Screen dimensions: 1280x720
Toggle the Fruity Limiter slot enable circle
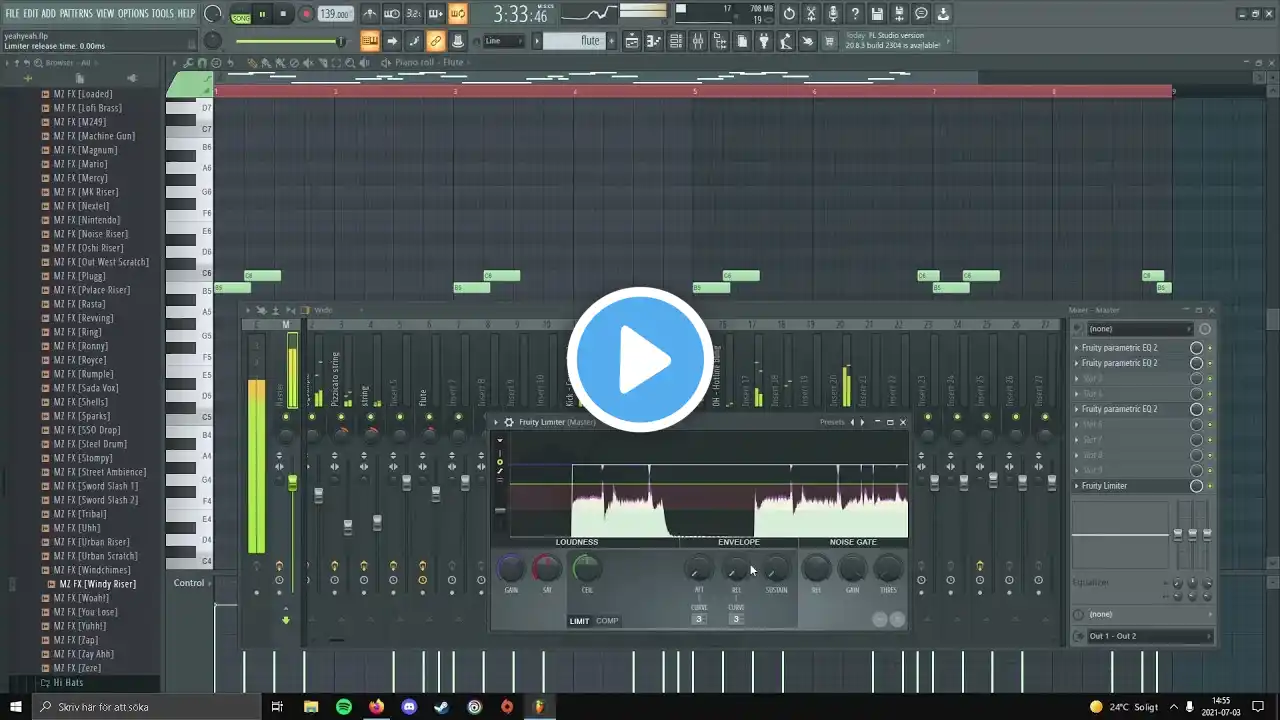1196,486
